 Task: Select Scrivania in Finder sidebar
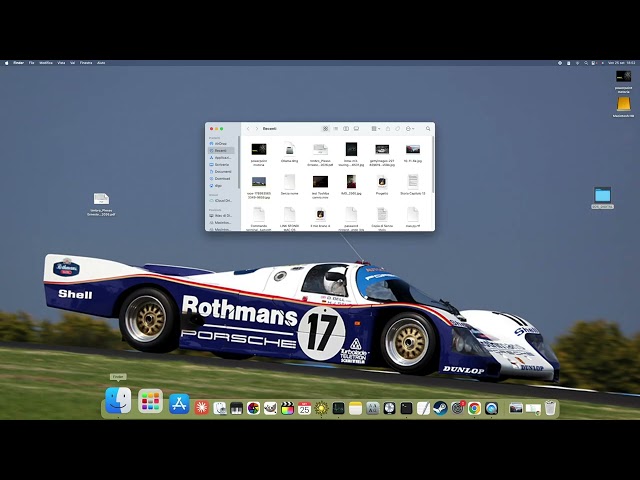(x=221, y=164)
